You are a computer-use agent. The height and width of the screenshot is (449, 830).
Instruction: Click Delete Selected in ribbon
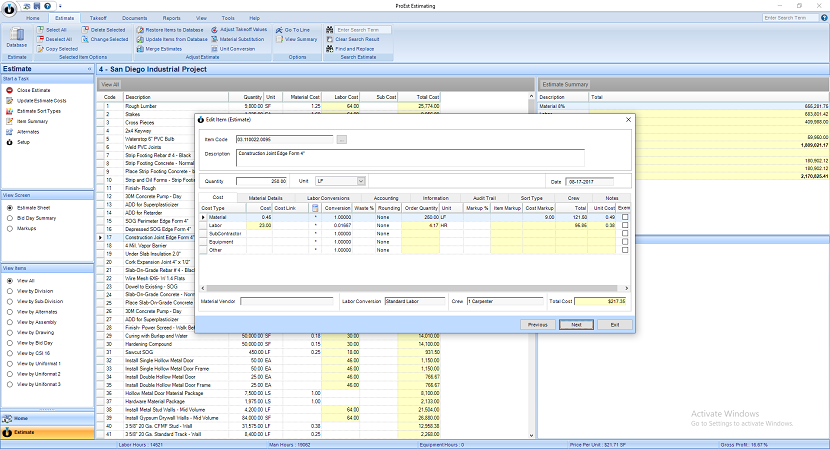104,30
